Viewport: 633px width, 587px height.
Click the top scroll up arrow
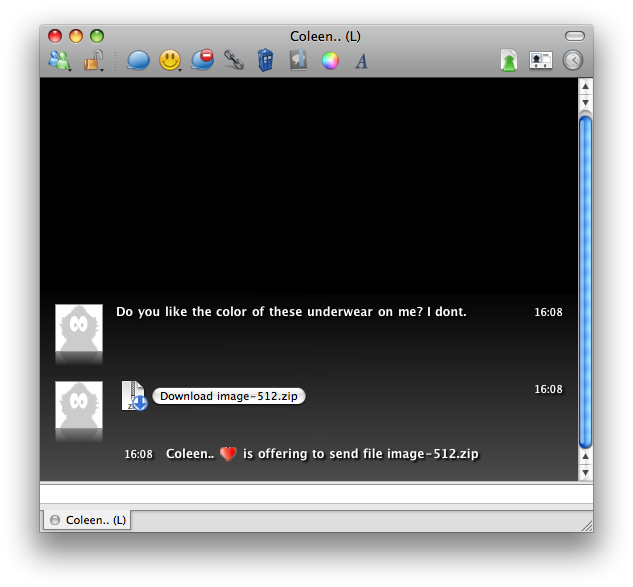[x=585, y=86]
